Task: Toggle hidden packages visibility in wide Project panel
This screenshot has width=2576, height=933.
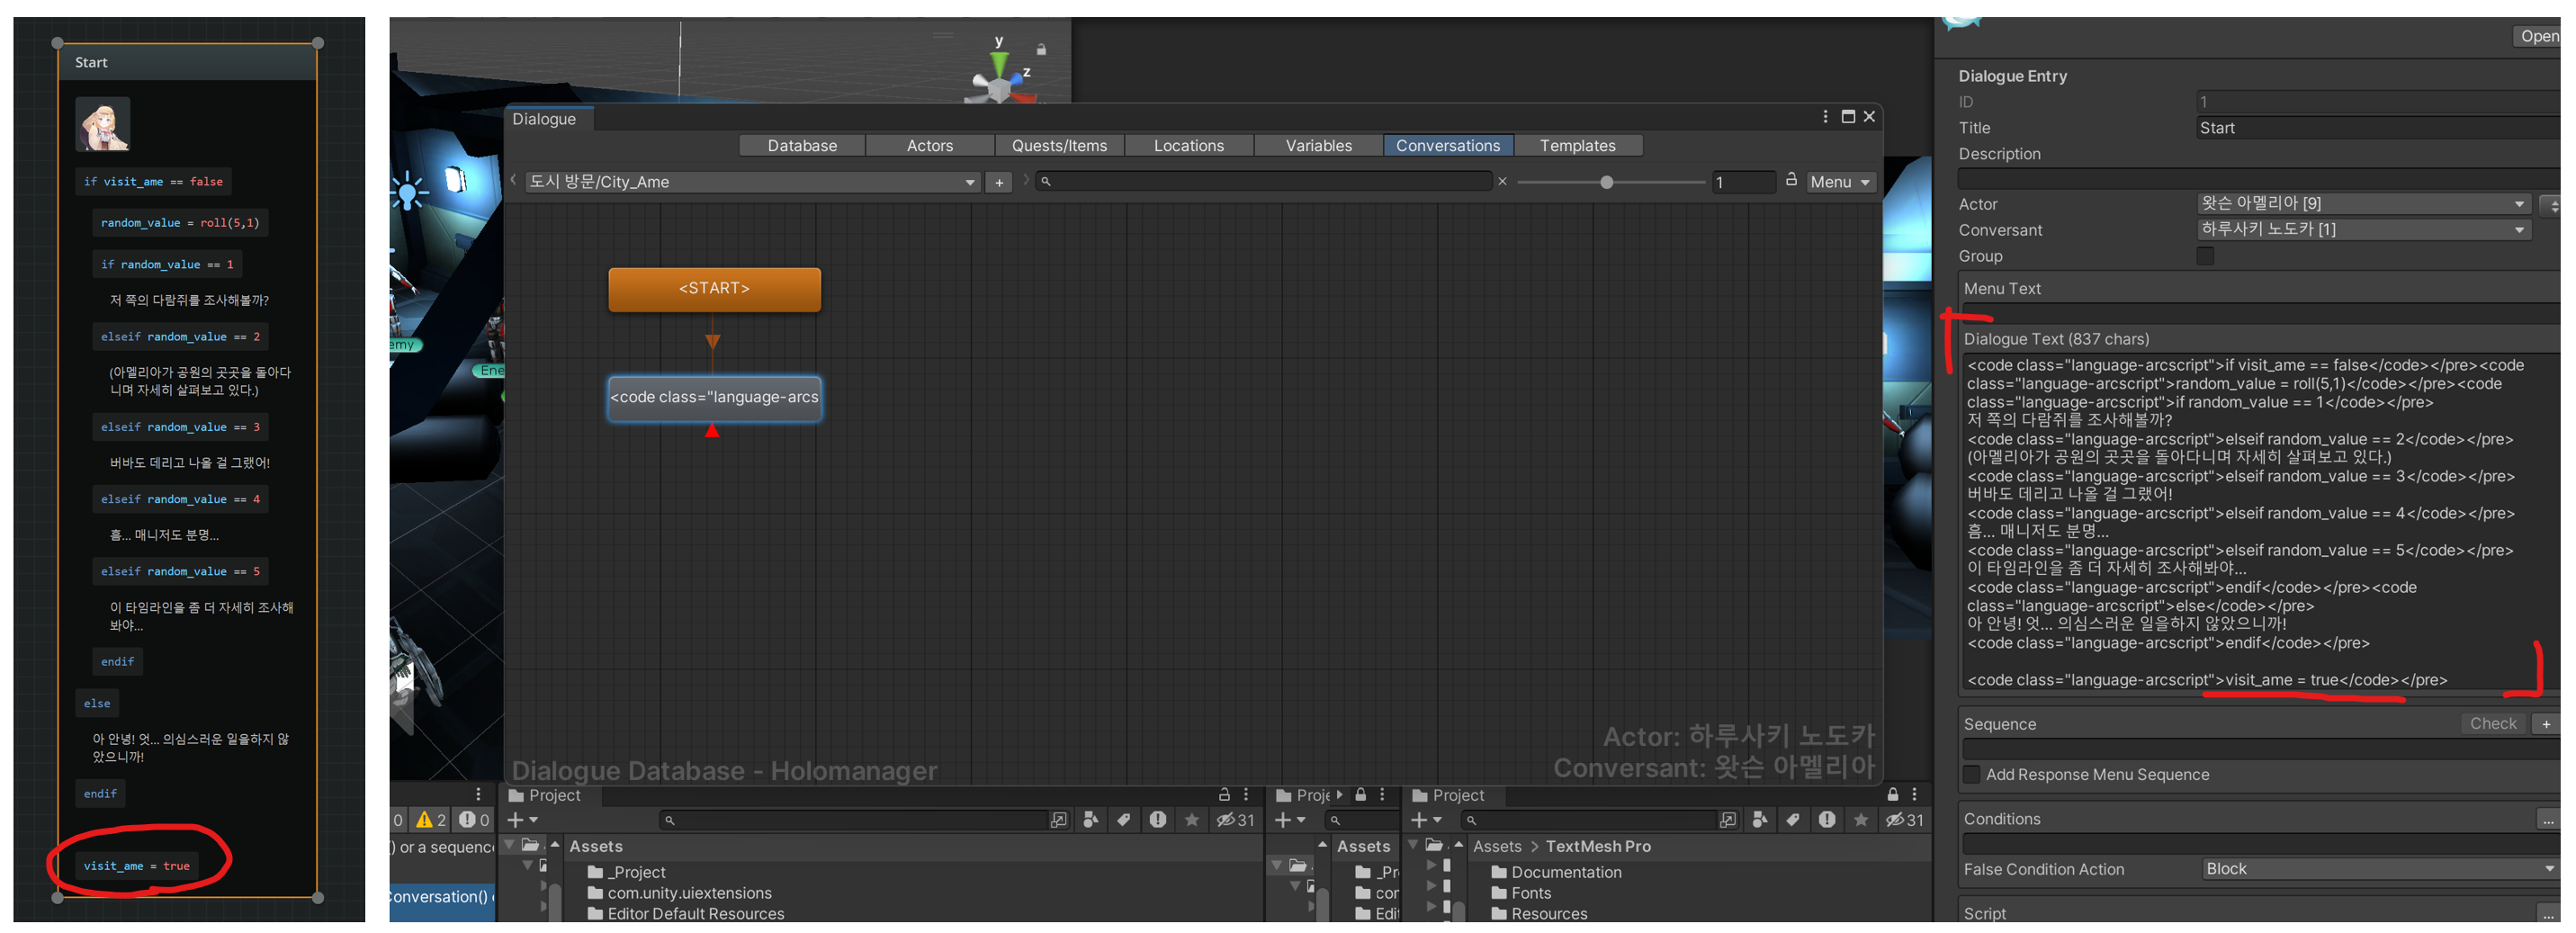Action: [1235, 821]
